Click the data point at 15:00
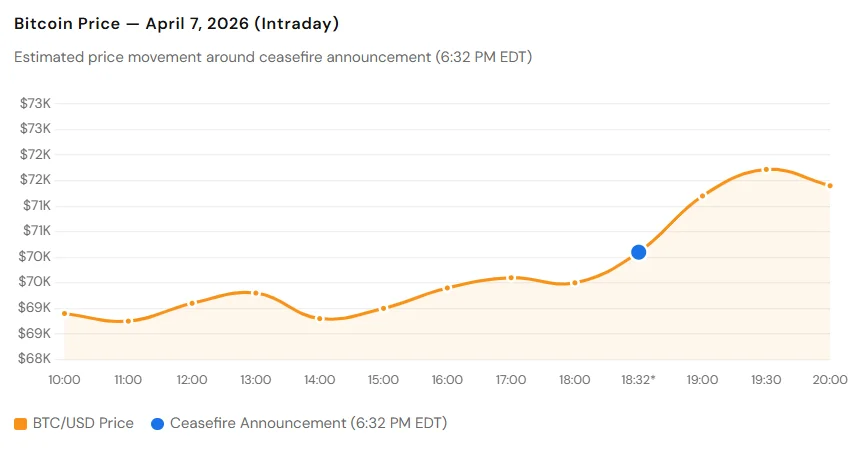The height and width of the screenshot is (450, 863). pyautogui.click(x=383, y=308)
